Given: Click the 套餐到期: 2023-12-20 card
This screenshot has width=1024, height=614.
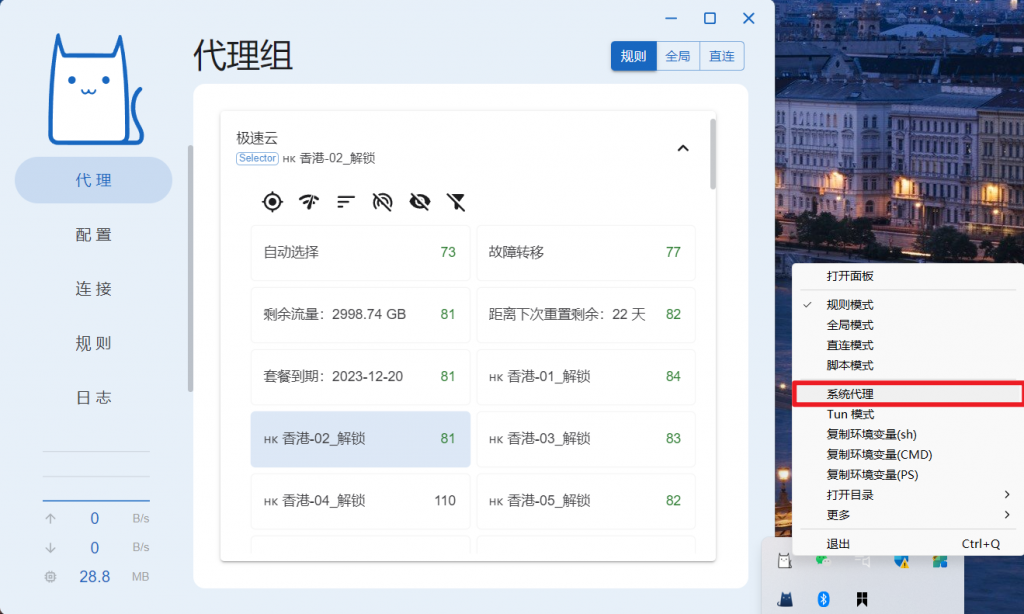Looking at the screenshot, I should (360, 377).
